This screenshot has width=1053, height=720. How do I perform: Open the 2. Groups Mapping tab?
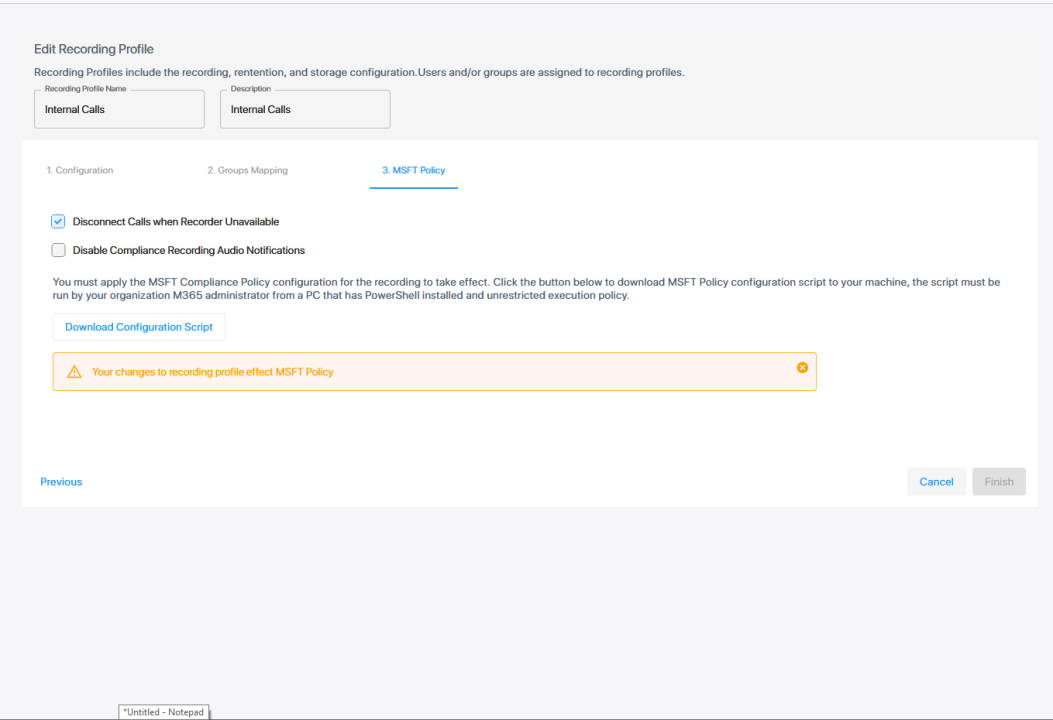[x=247, y=171]
